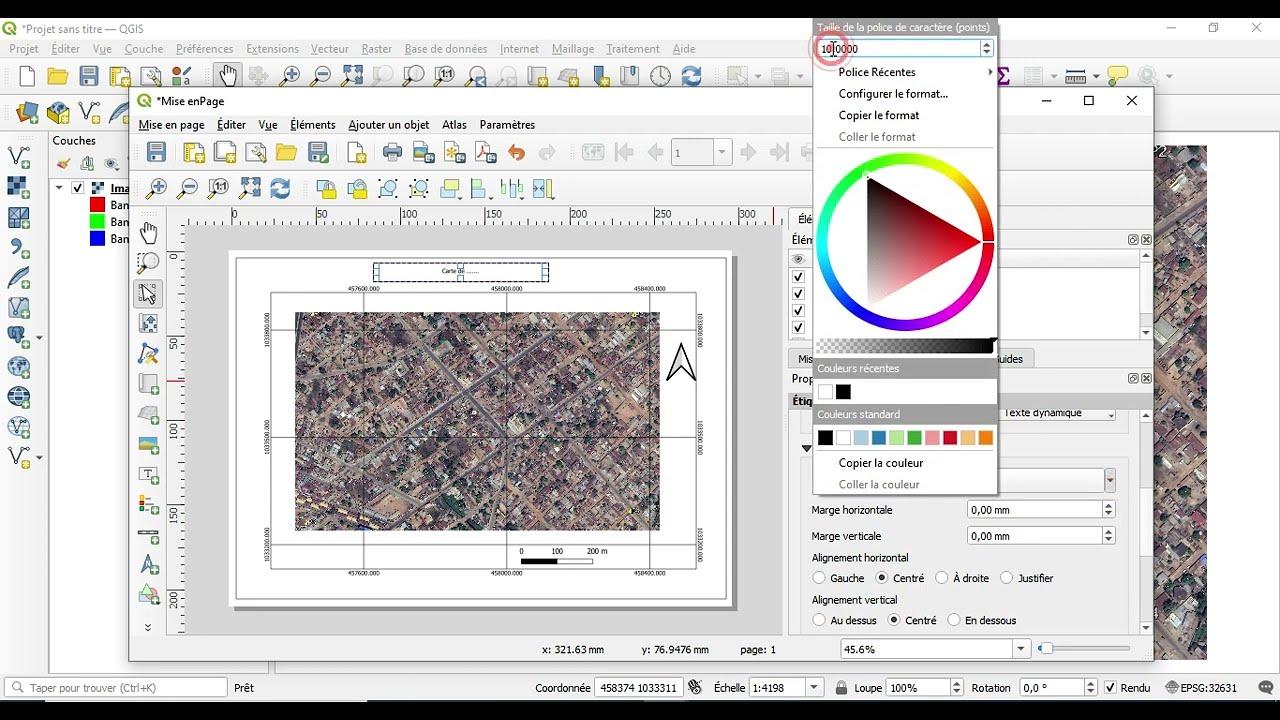Select the edit nodes tool
The height and width of the screenshot is (720, 1280).
148,354
